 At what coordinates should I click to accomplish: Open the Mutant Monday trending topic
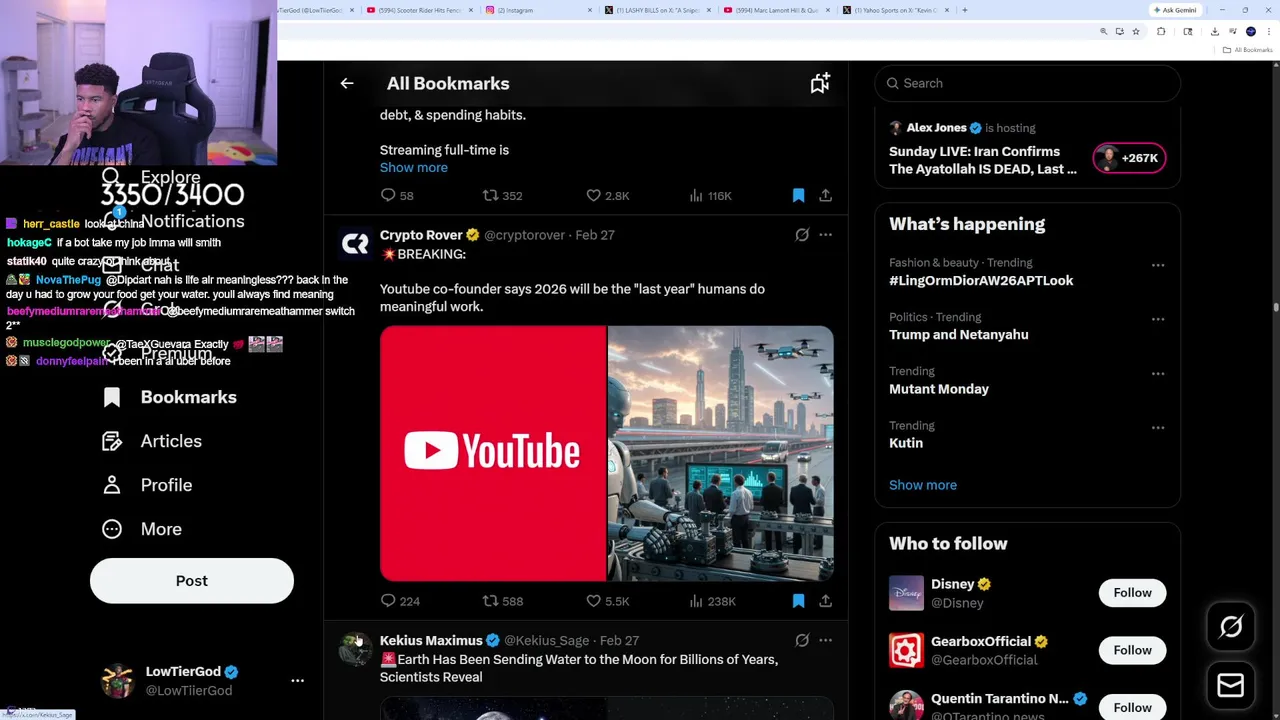pyautogui.click(x=938, y=389)
